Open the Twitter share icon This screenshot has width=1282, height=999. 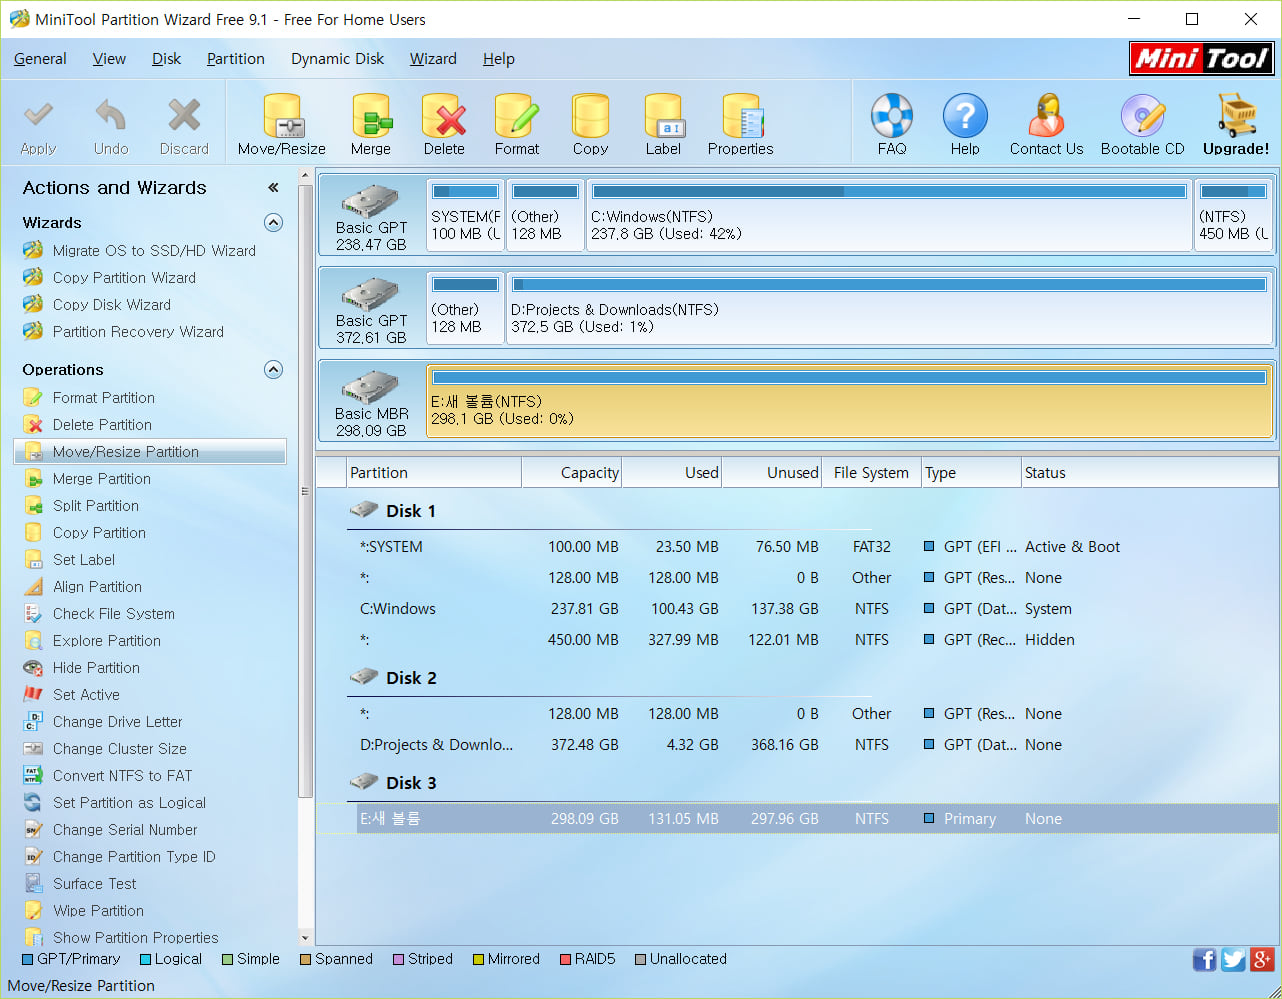pyautogui.click(x=1233, y=960)
